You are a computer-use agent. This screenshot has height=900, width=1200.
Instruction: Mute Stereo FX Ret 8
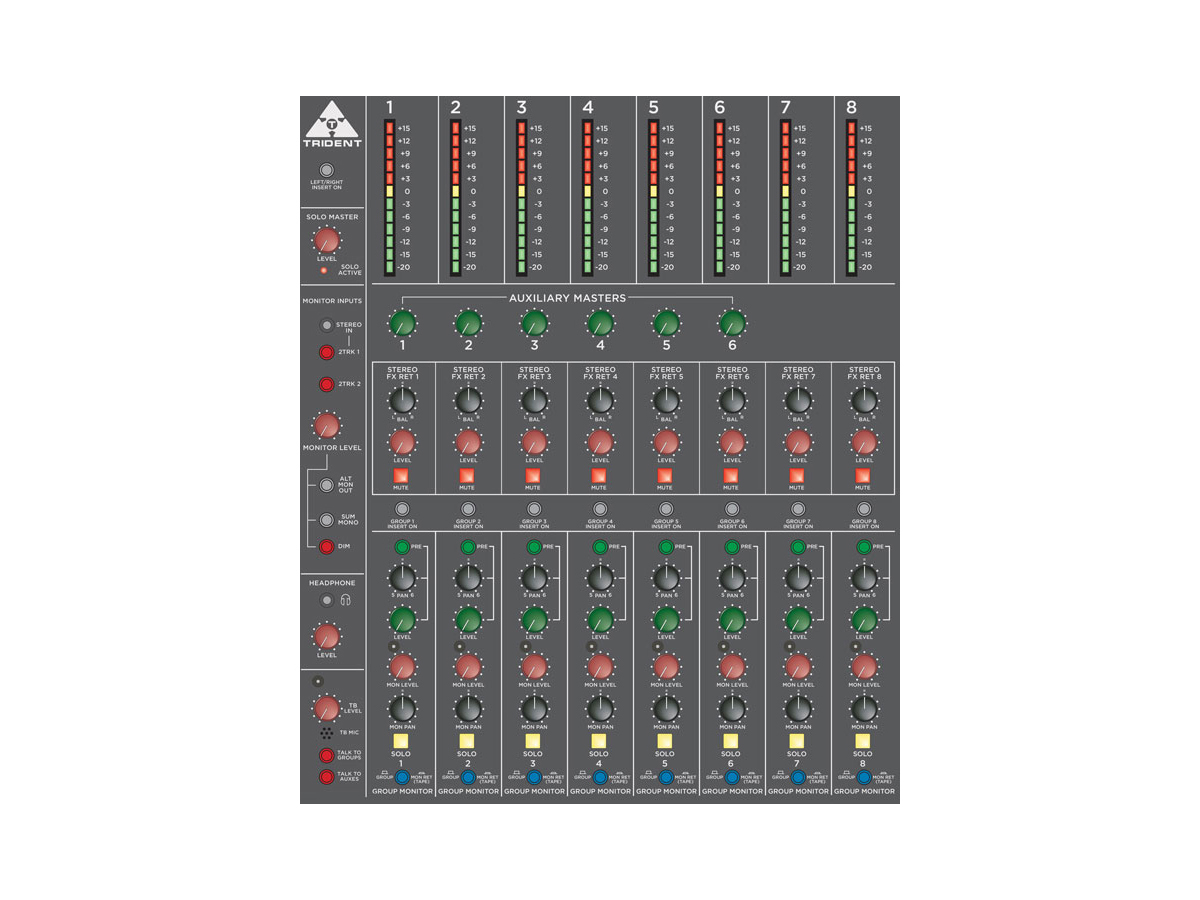click(x=863, y=475)
